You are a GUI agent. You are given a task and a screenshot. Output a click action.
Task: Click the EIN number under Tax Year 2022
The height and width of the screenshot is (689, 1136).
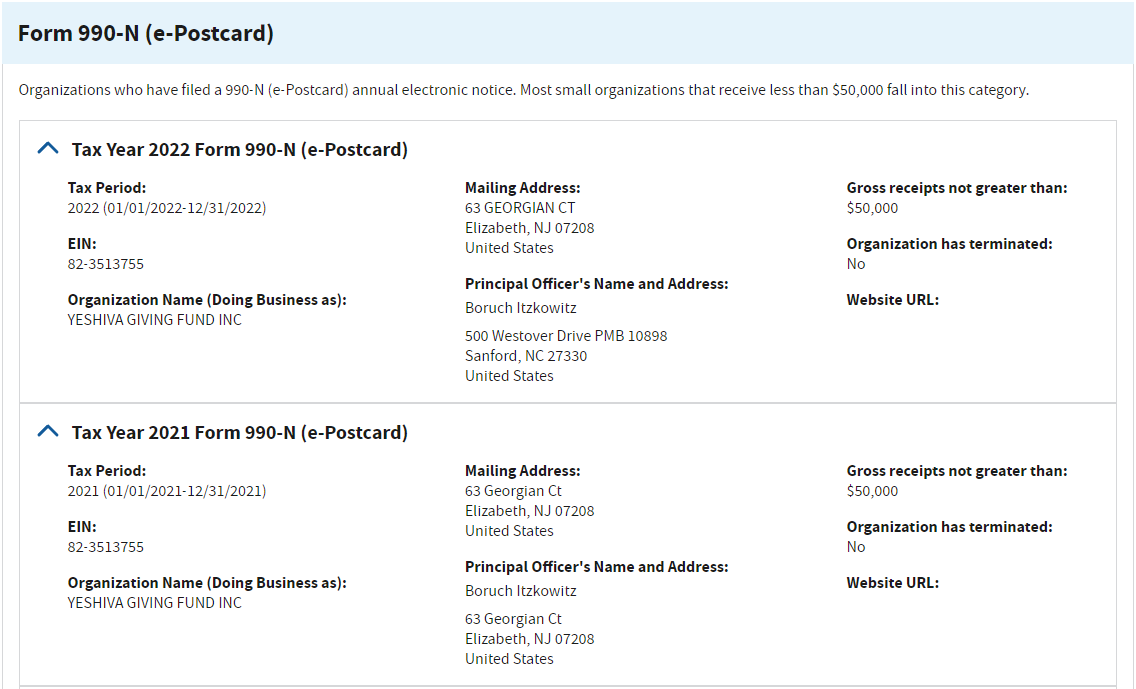pyautogui.click(x=105, y=264)
